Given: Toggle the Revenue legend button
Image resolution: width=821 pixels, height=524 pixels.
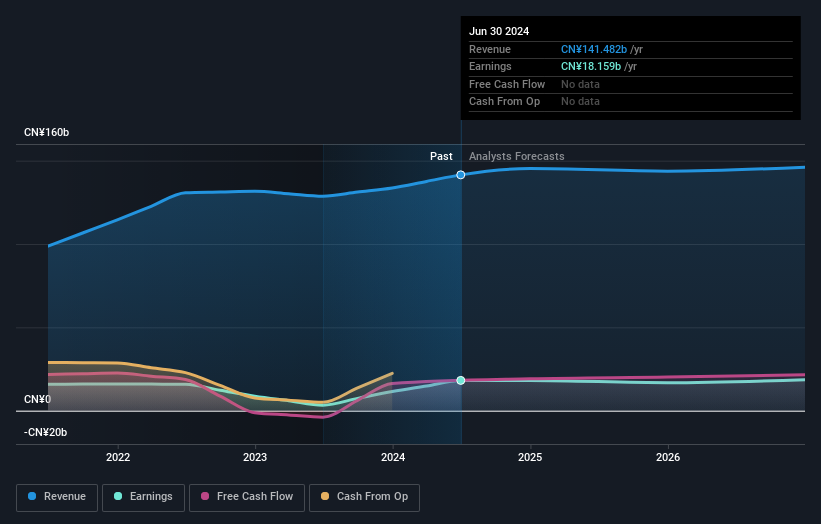Looking at the screenshot, I should coord(57,497).
